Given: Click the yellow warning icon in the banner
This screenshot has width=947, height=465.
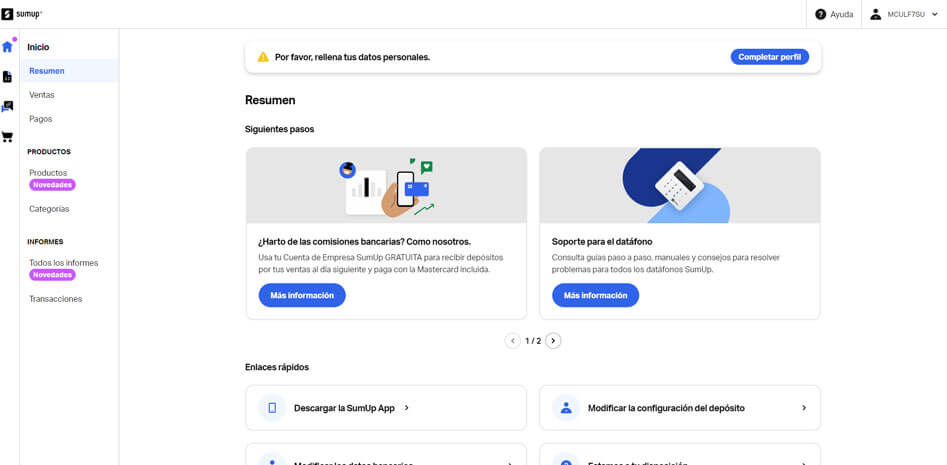Looking at the screenshot, I should pyautogui.click(x=263, y=57).
